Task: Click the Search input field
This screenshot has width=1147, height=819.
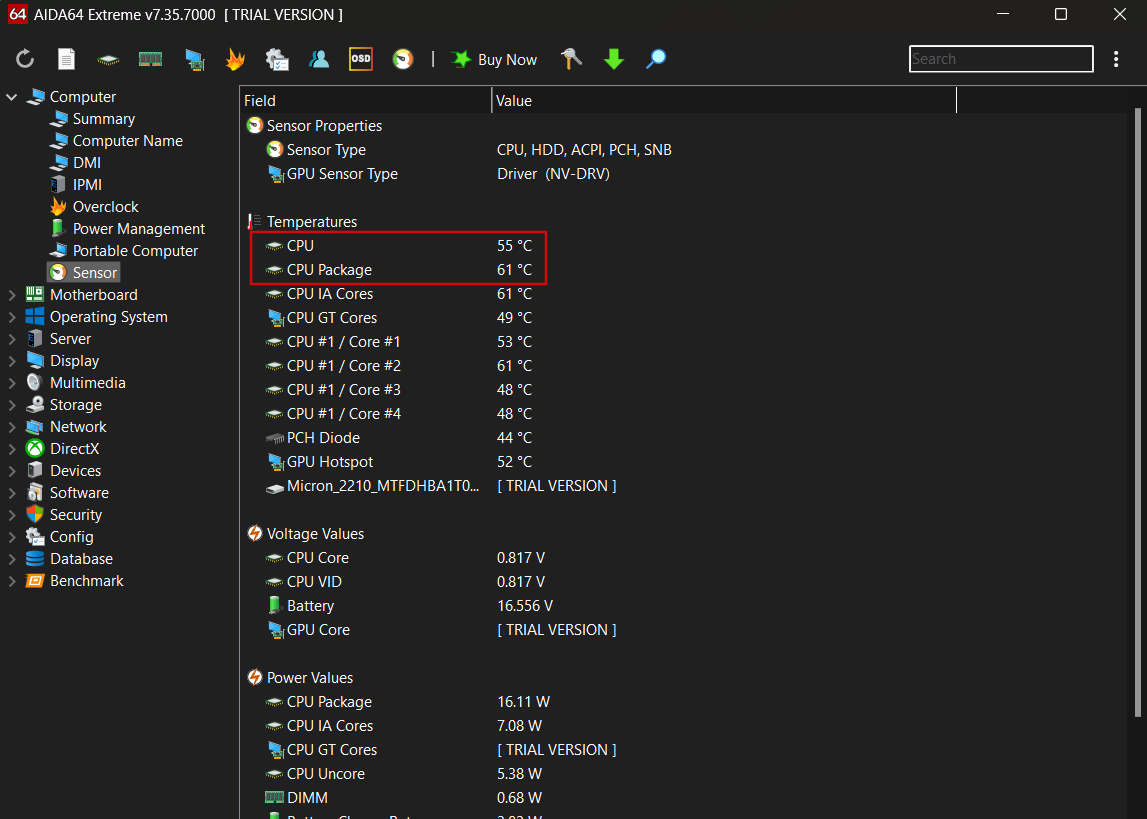Action: 1000,59
